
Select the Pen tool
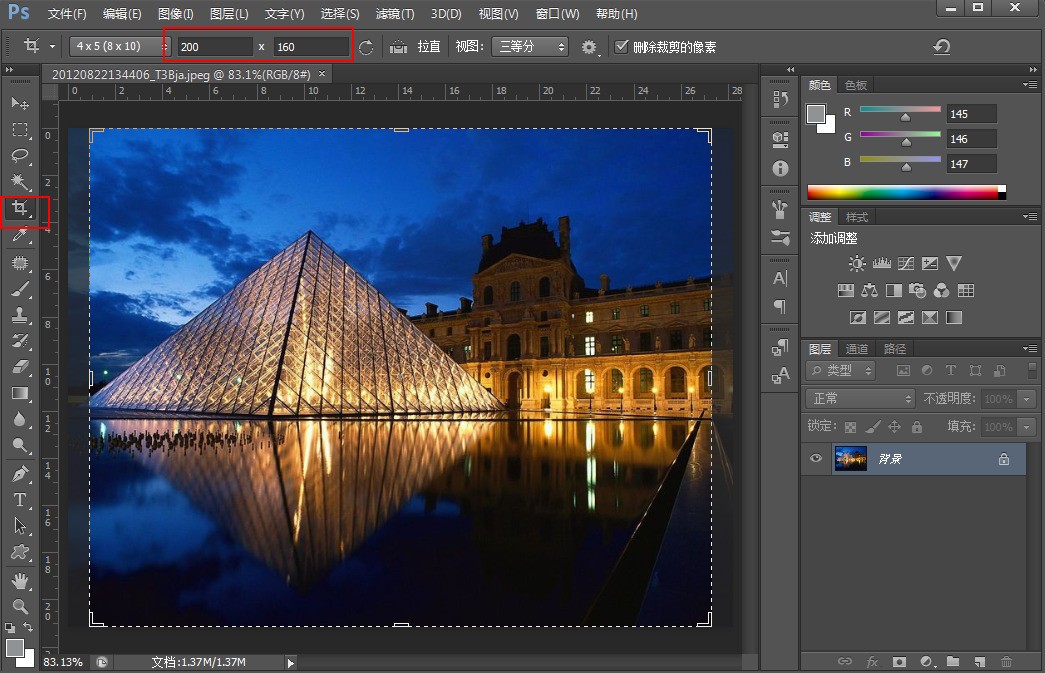click(19, 473)
